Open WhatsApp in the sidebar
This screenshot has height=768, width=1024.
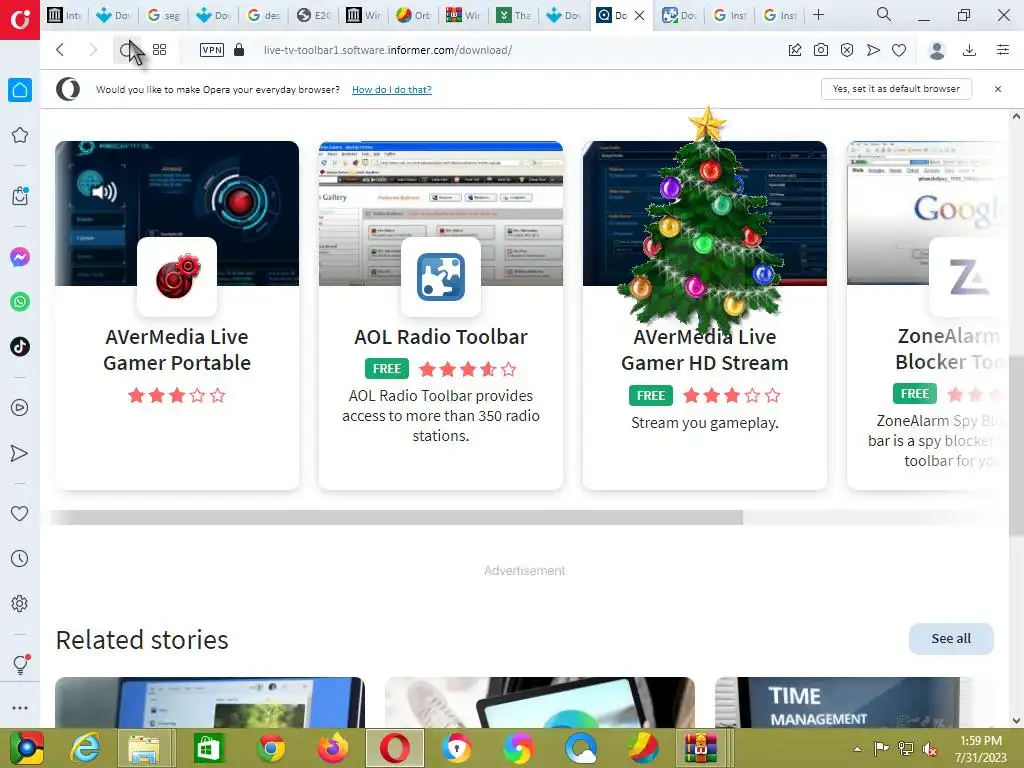20,302
